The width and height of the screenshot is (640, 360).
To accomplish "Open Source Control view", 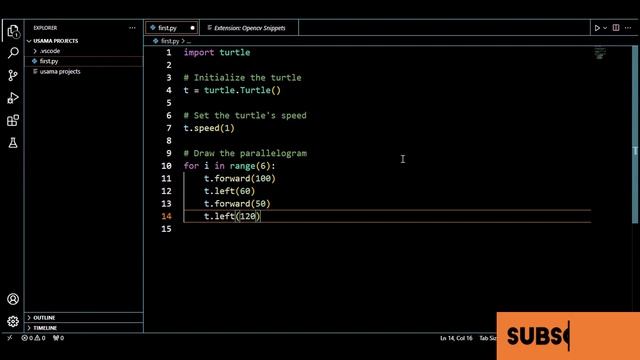I will tap(13, 76).
